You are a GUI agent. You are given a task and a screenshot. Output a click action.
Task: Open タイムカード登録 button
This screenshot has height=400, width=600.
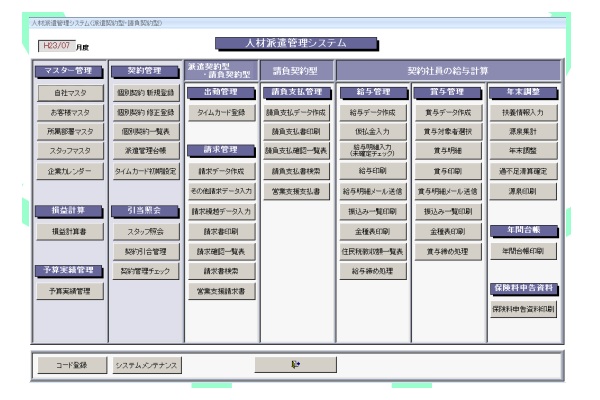click(x=221, y=113)
